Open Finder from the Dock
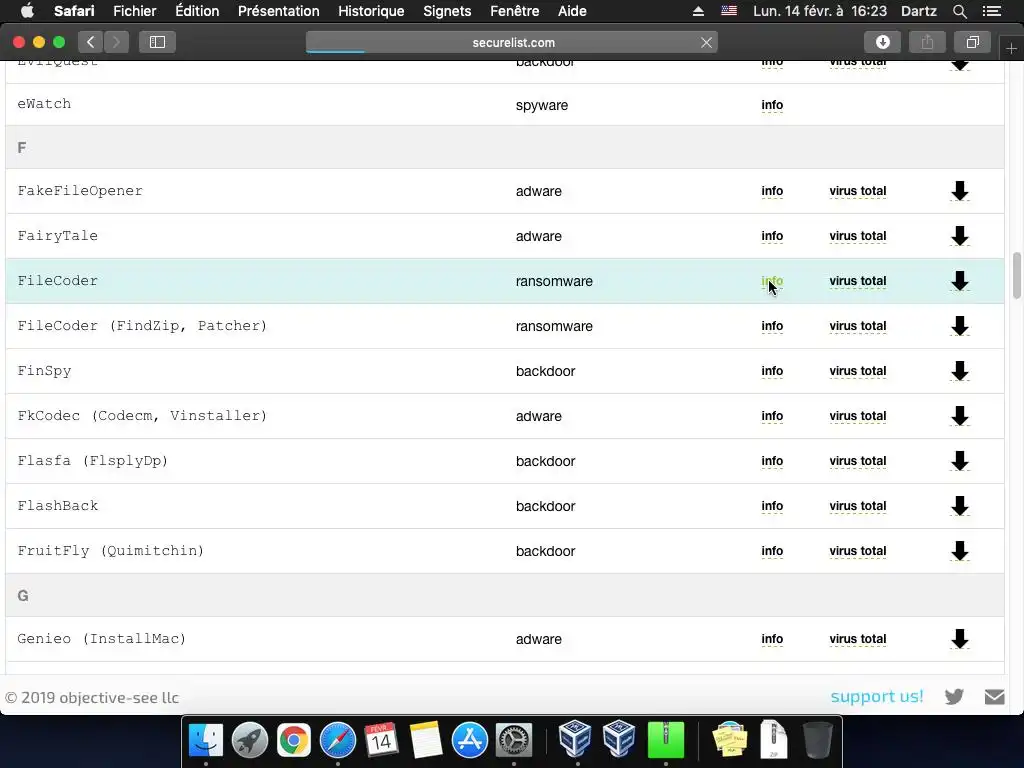1024x768 pixels. [x=206, y=741]
